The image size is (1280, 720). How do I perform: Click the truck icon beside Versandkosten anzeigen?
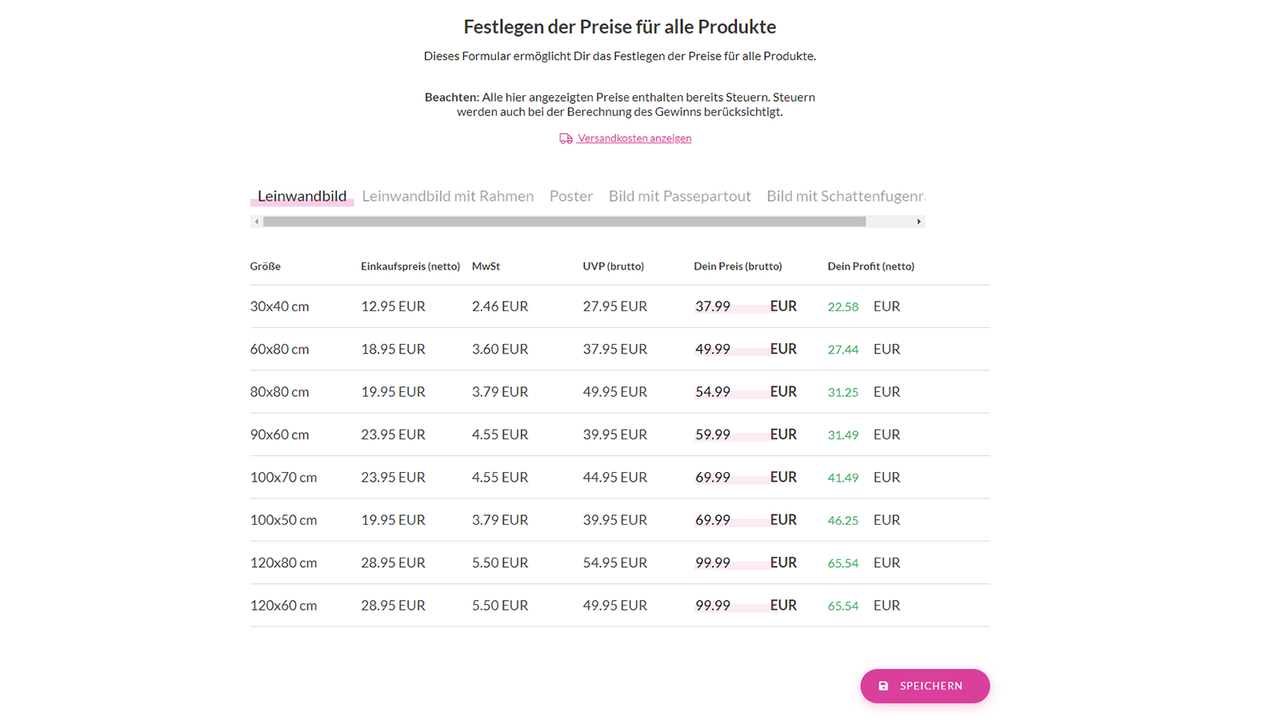point(566,138)
